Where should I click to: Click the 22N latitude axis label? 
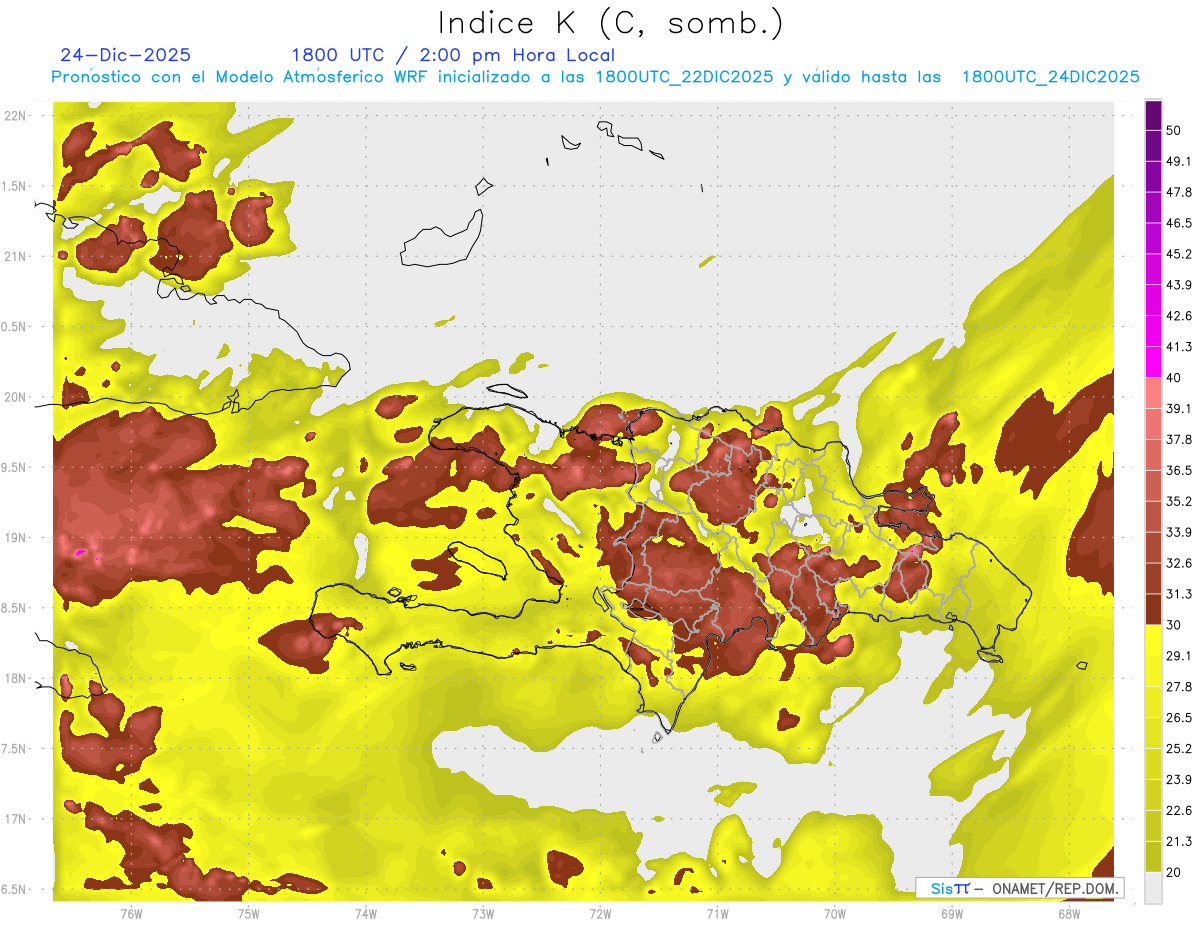17,115
